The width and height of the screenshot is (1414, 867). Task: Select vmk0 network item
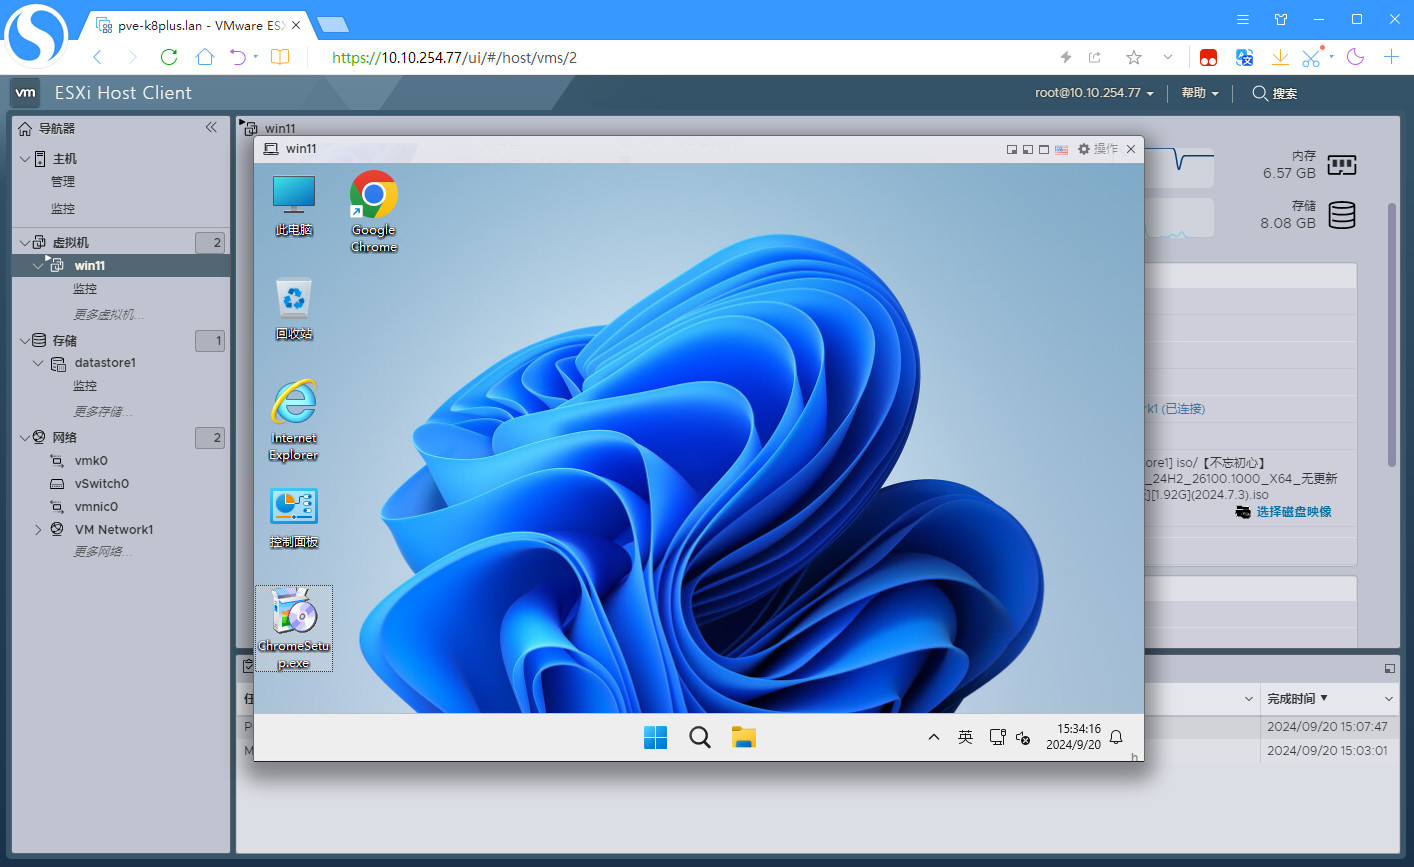[91, 461]
